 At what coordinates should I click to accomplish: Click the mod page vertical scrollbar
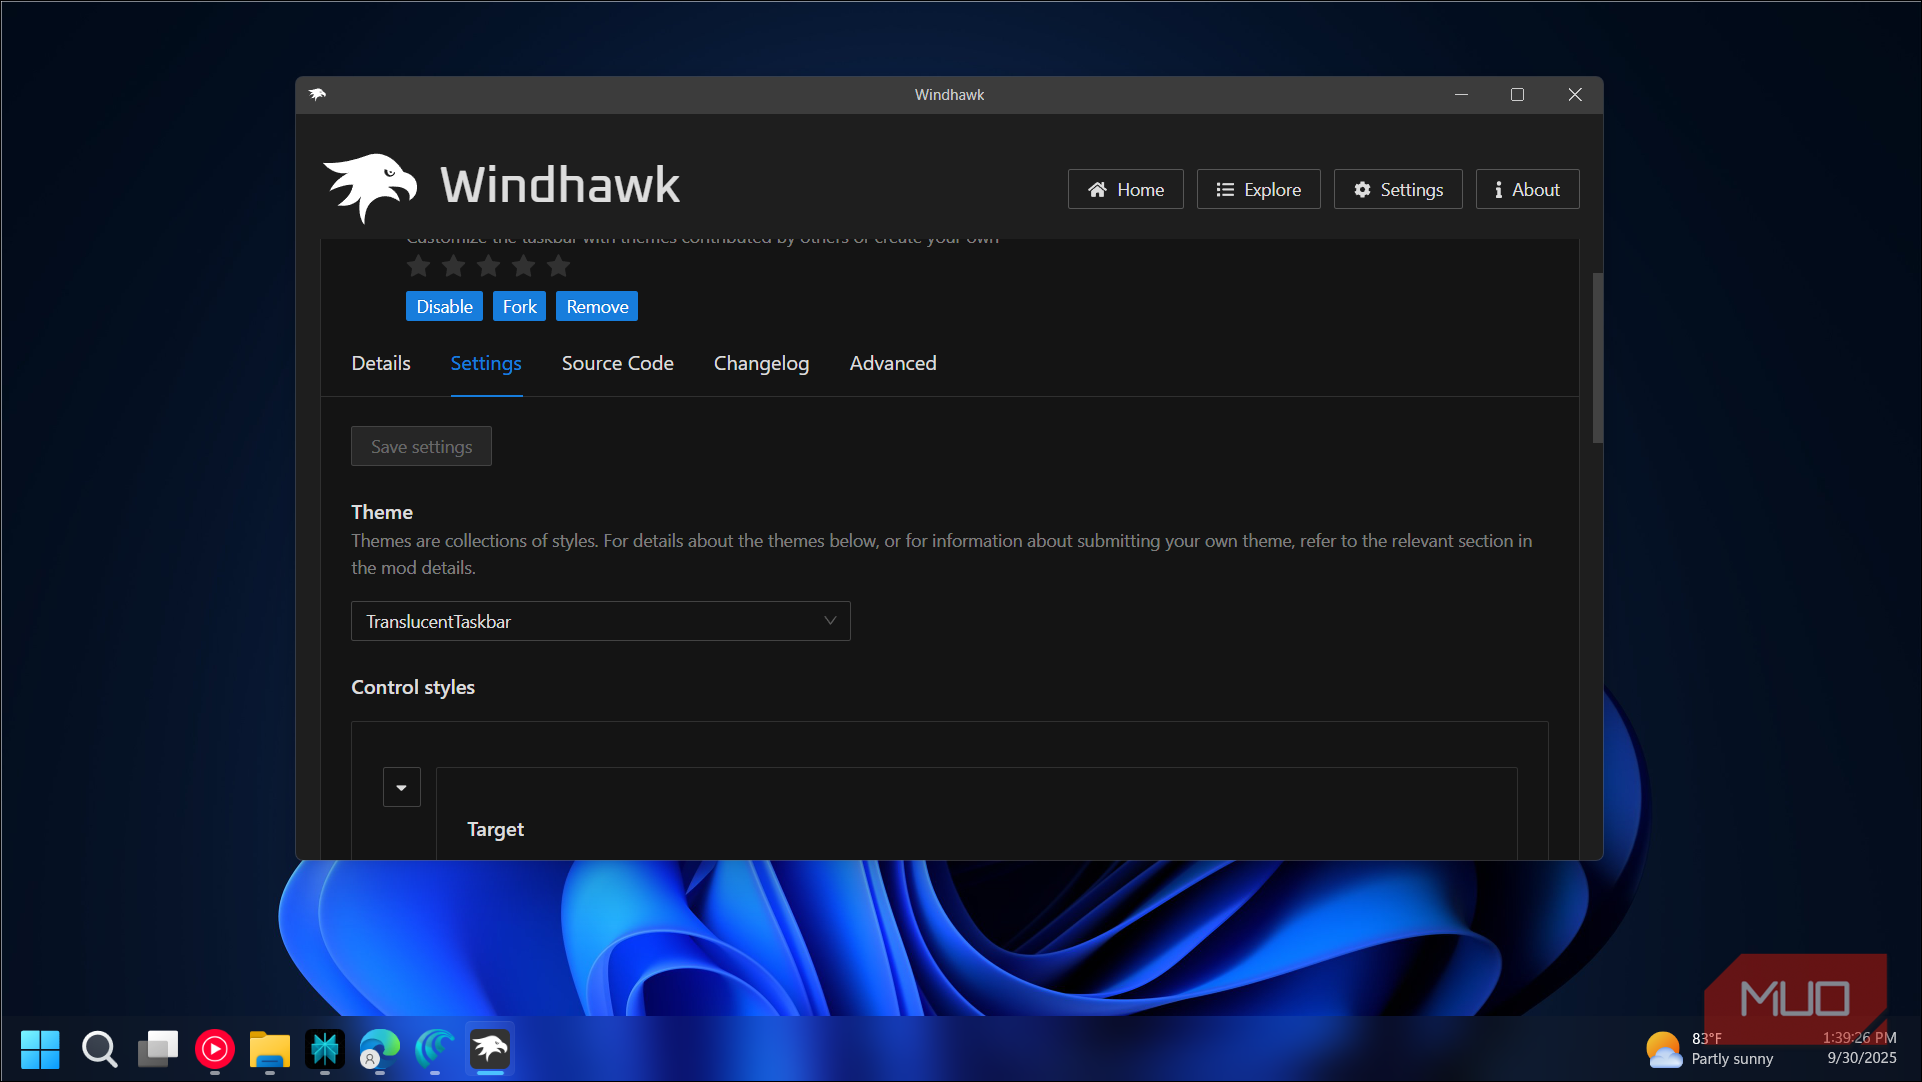tap(1597, 357)
